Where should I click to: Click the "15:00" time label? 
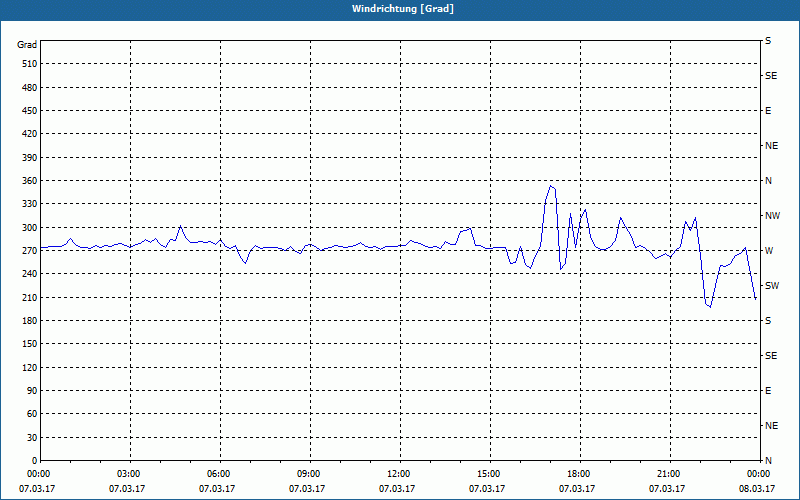coord(488,474)
